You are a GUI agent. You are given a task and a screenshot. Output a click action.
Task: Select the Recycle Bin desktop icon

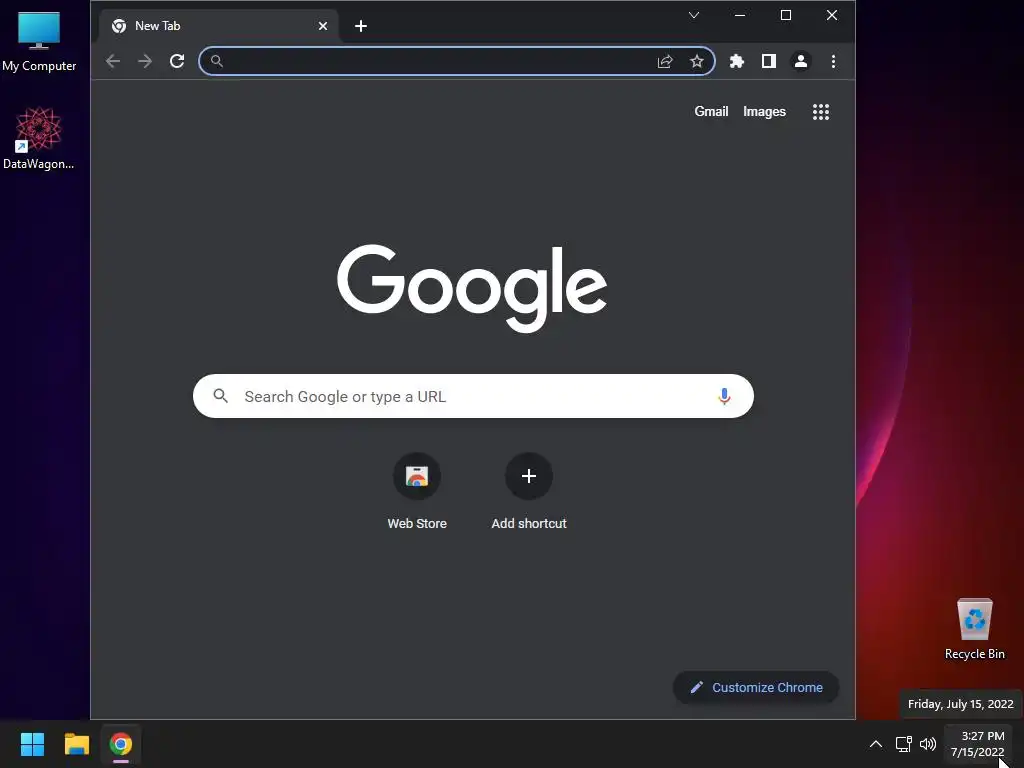(x=974, y=629)
